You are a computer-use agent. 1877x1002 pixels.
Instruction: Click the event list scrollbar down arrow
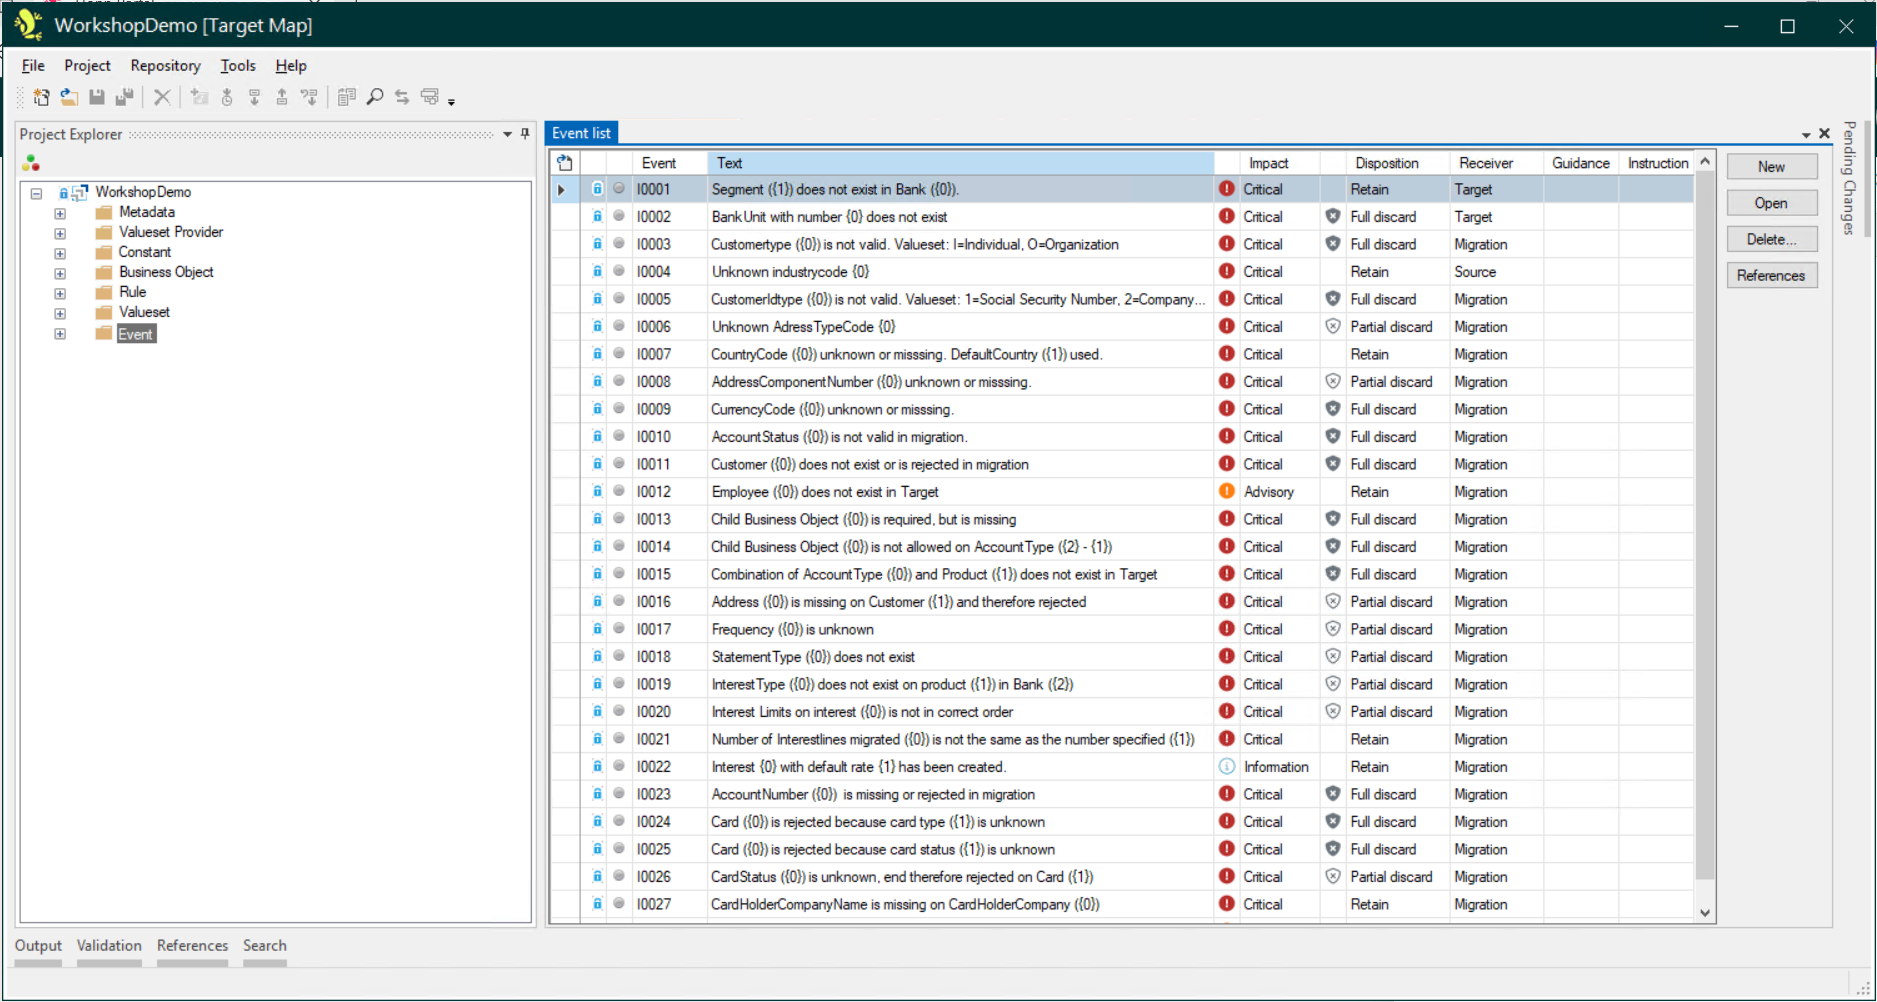(1705, 912)
